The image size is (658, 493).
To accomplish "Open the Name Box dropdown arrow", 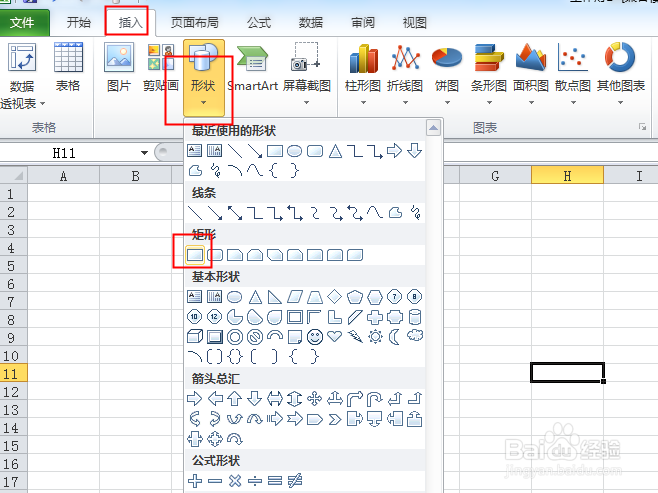I will point(144,153).
